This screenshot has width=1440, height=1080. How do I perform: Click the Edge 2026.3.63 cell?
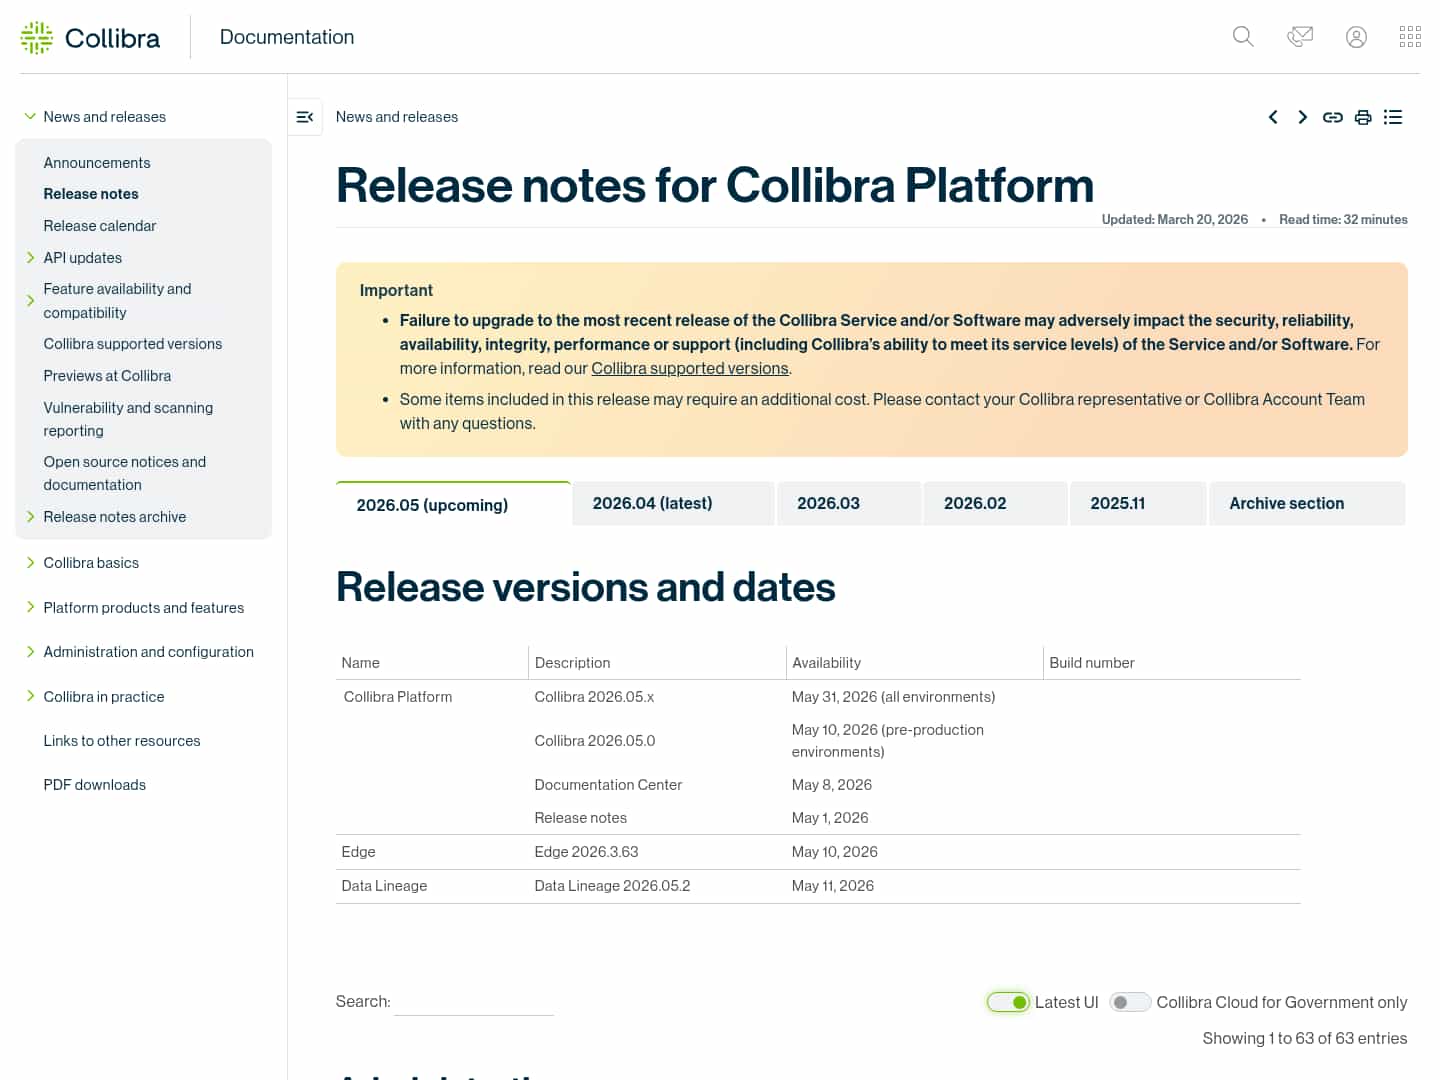586,852
